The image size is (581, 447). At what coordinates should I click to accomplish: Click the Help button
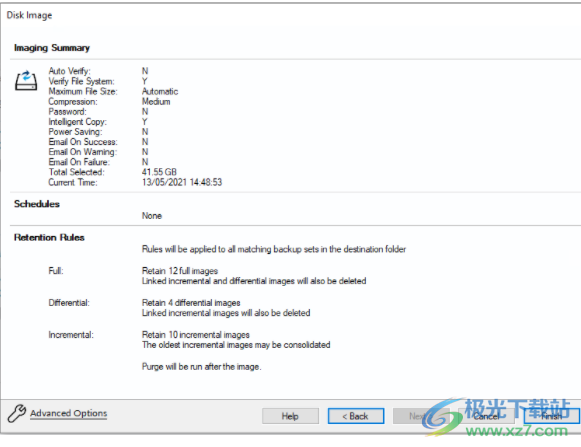(290, 416)
